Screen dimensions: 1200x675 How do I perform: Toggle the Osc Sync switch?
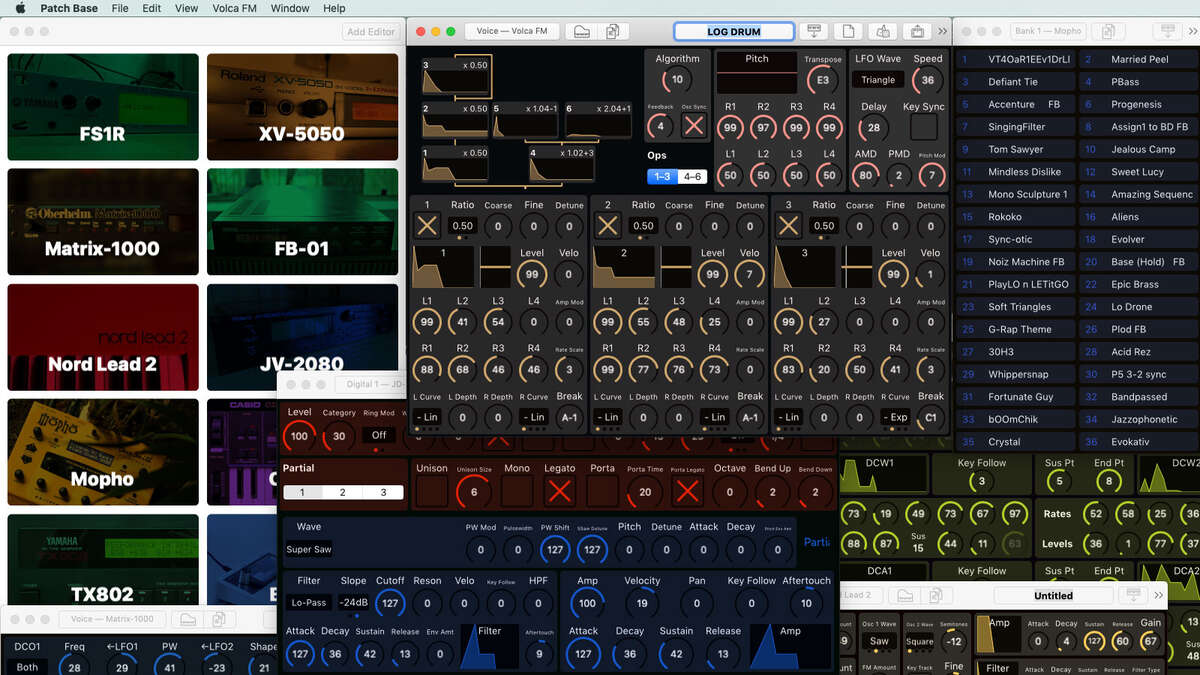(693, 126)
